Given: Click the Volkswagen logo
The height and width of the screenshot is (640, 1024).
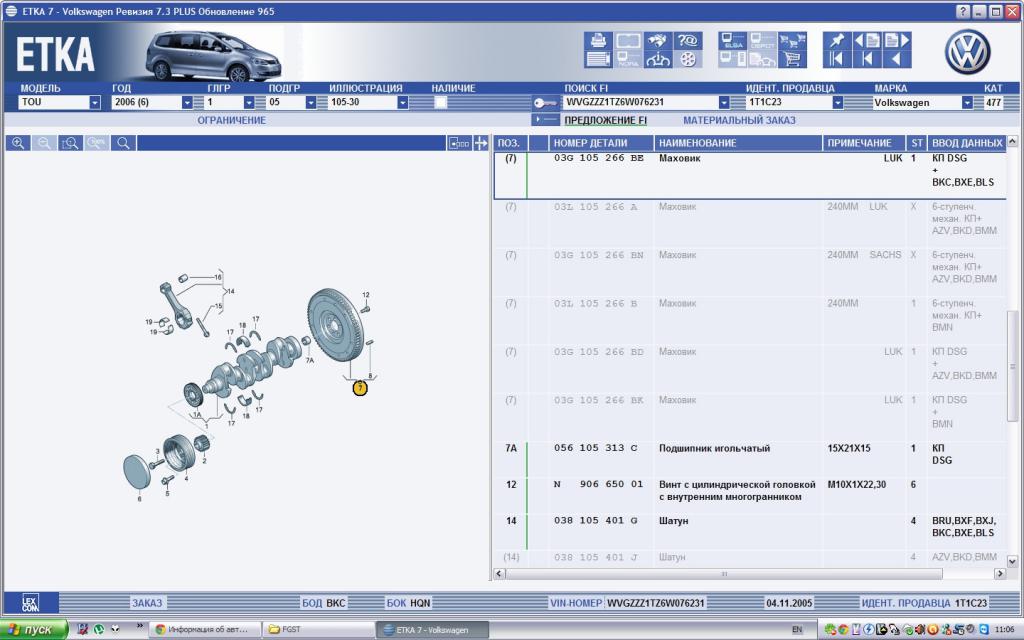Looking at the screenshot, I should 967,52.
